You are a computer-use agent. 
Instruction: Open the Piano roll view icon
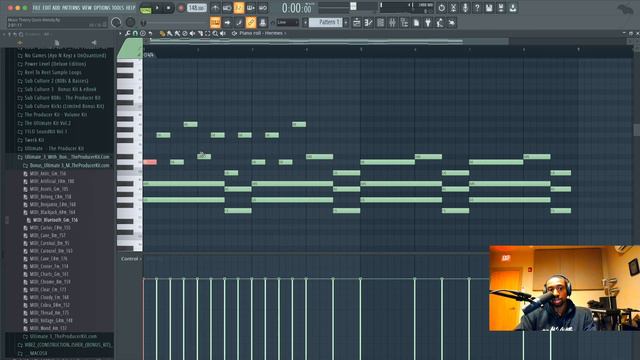[x=368, y=23]
